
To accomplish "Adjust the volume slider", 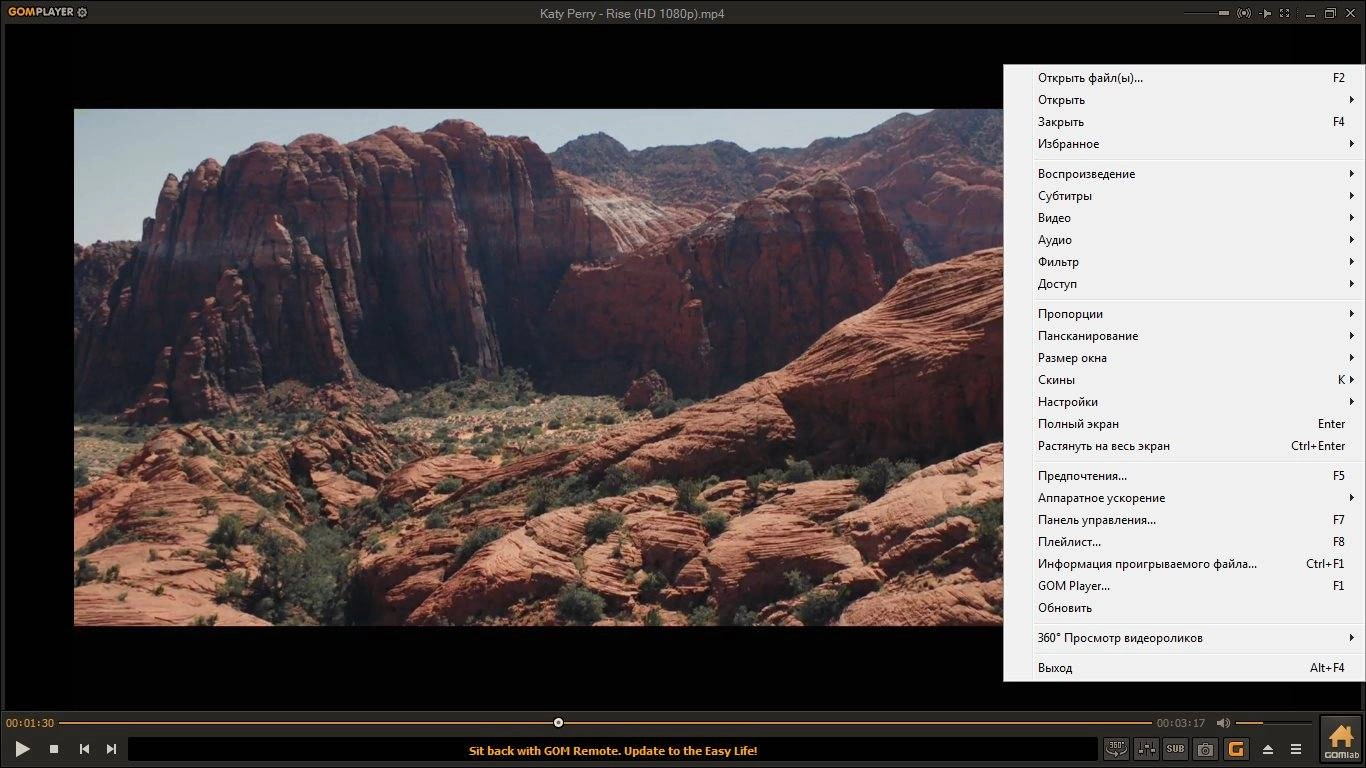I will coord(1273,723).
